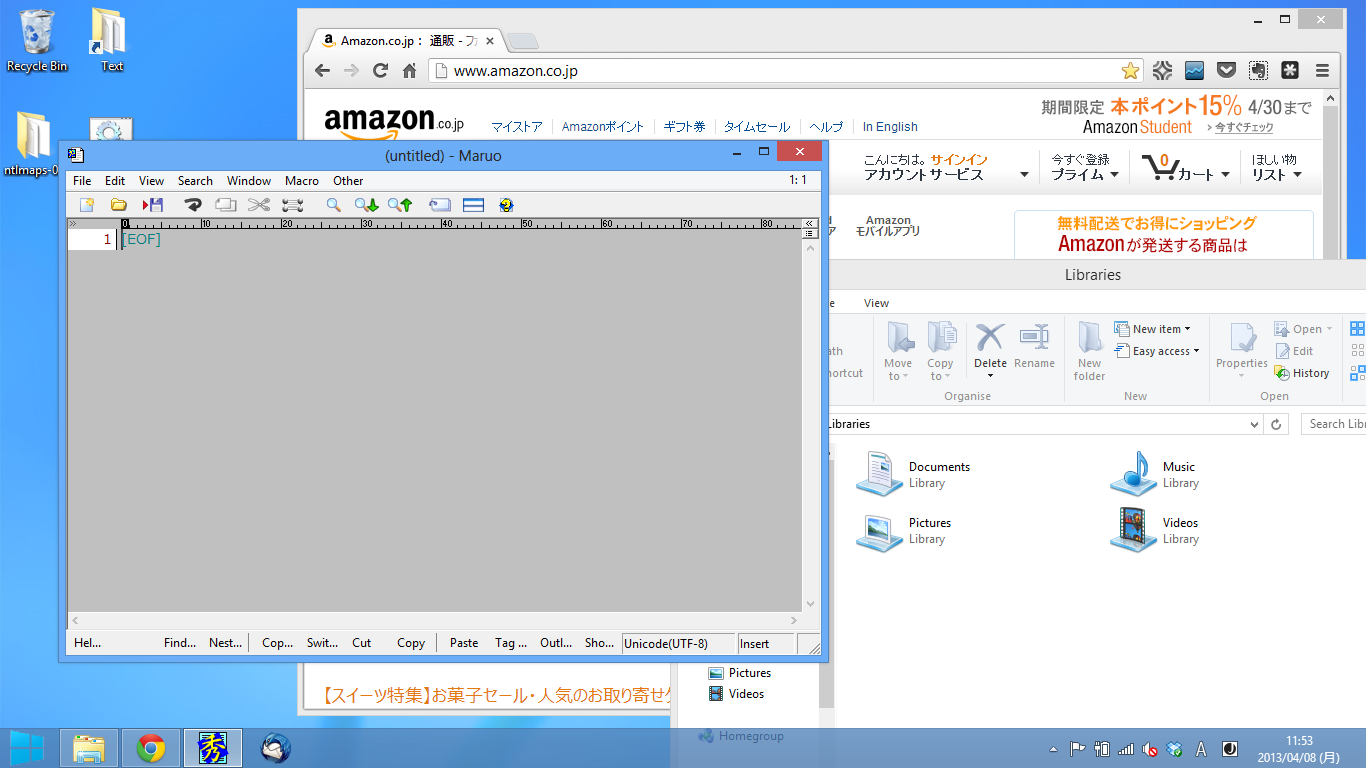Click the Maruo vertical scrollbar track
The width and height of the screenshot is (1366, 768).
810,420
